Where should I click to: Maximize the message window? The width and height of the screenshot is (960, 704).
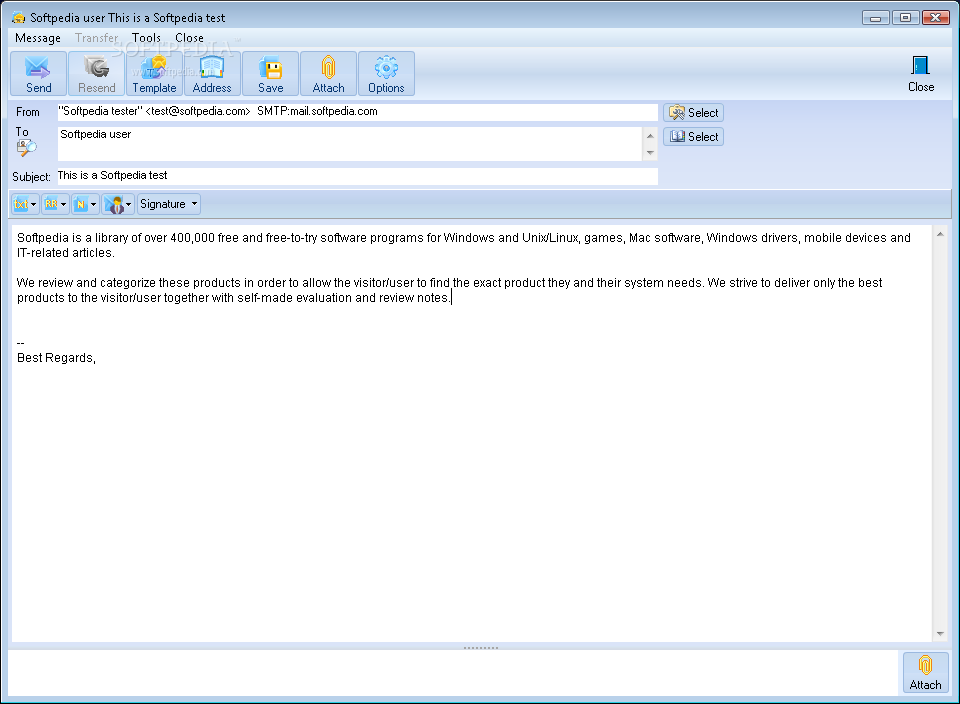pos(906,18)
